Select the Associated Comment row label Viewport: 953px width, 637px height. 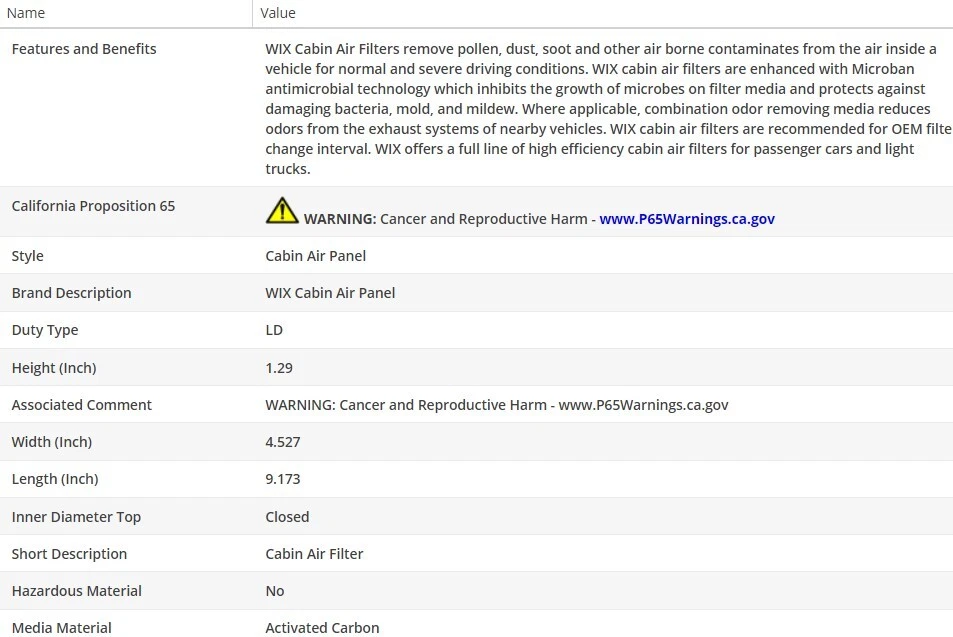[82, 405]
